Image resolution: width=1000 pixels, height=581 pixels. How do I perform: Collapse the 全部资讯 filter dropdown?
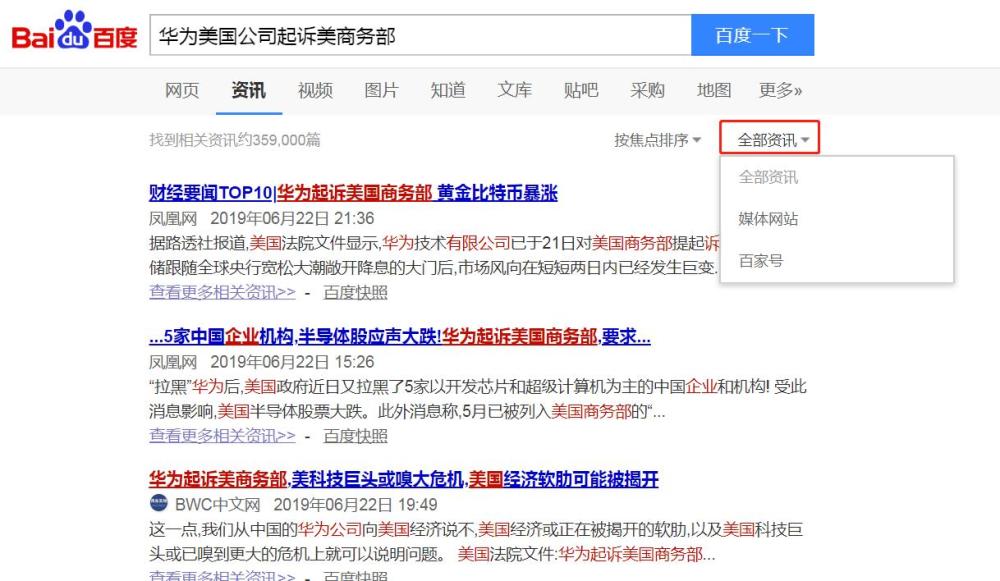(x=770, y=138)
